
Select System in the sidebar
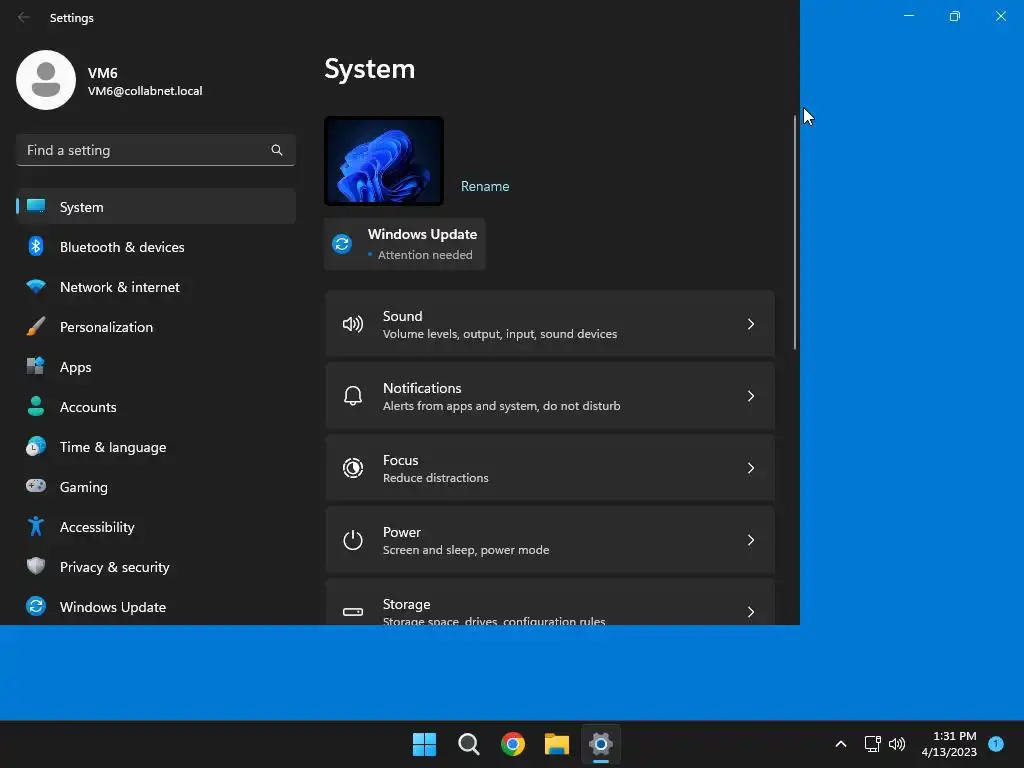[x=156, y=206]
